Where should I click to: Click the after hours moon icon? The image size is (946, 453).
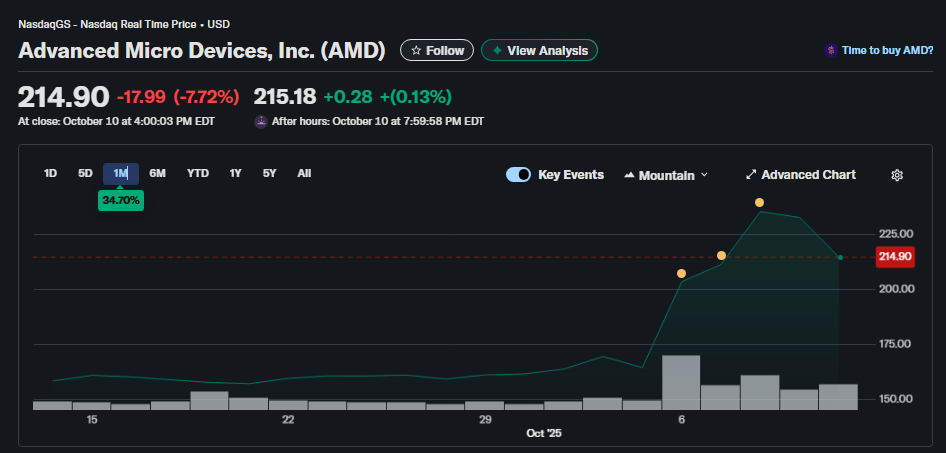pos(261,121)
